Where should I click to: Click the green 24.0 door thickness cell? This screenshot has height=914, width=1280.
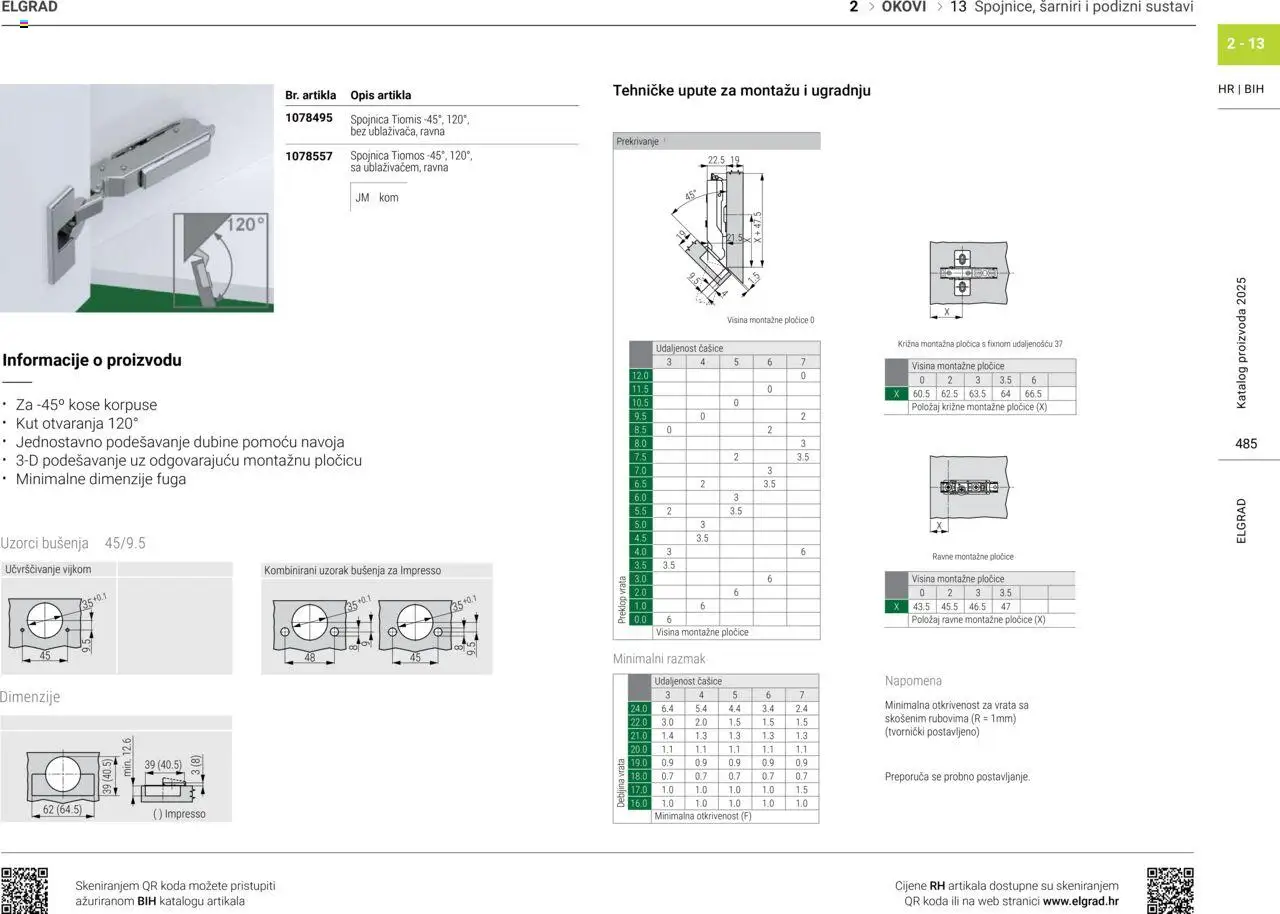click(x=639, y=709)
